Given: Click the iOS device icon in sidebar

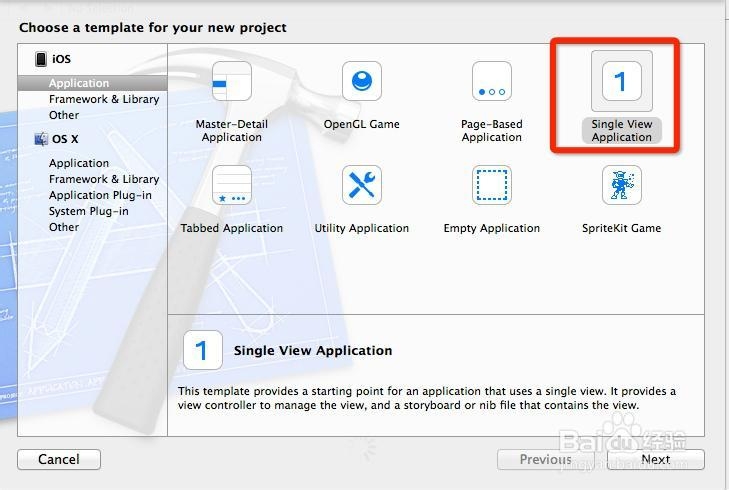Looking at the screenshot, I should coord(41,59).
